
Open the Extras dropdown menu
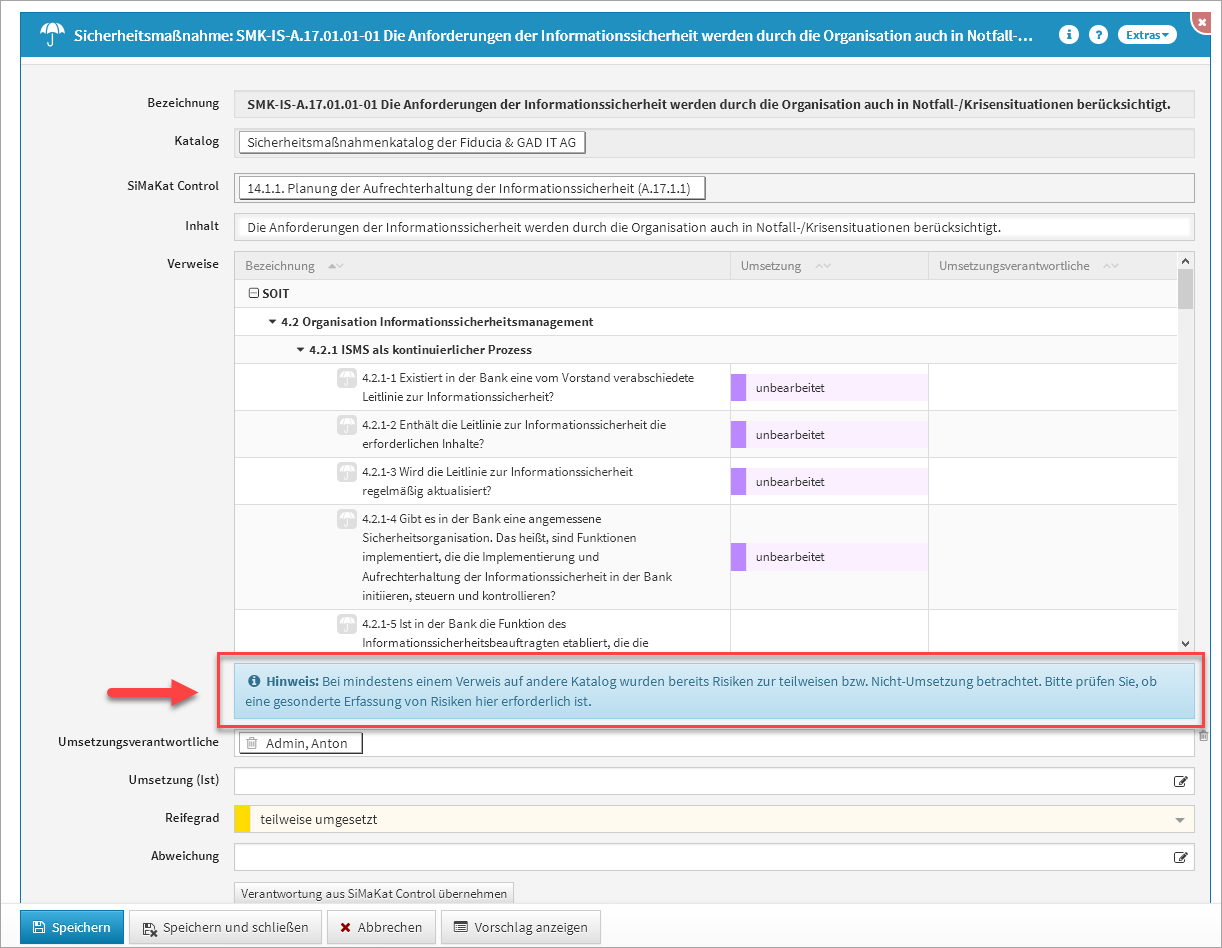pyautogui.click(x=1146, y=35)
